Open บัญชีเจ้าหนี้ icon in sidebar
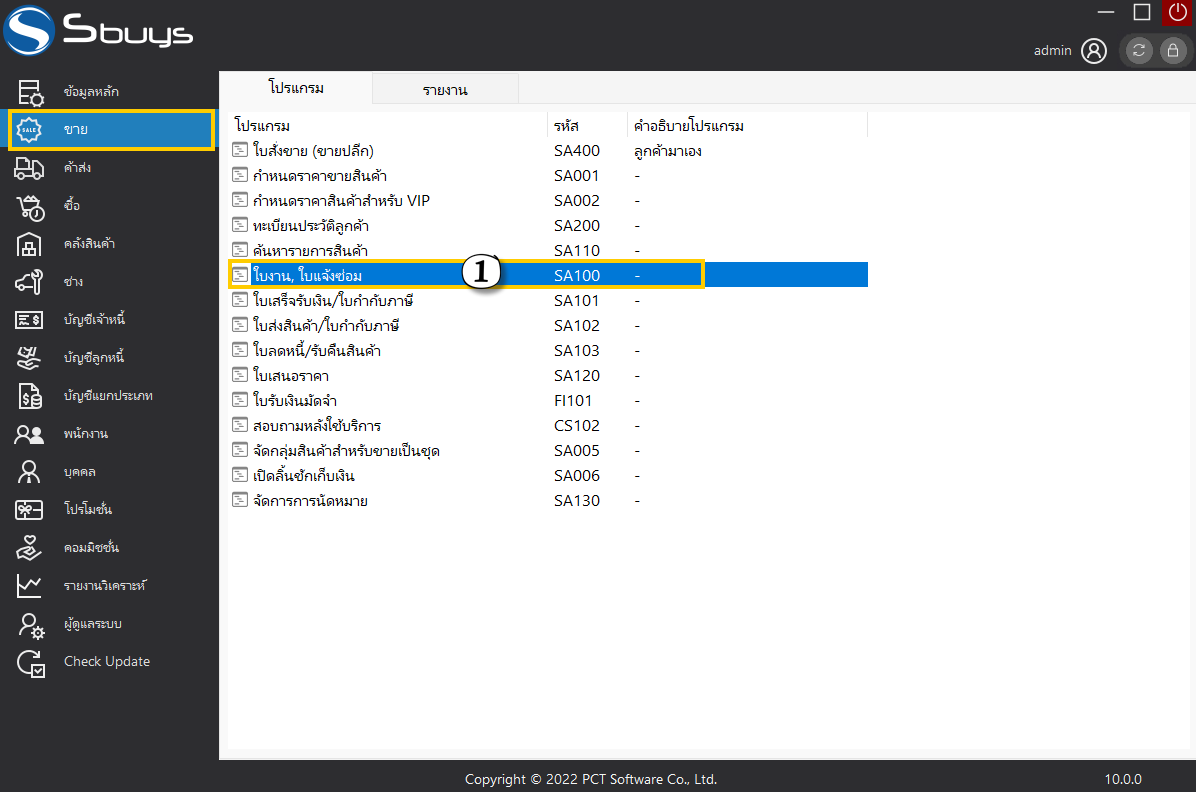The width and height of the screenshot is (1196, 792). click(x=29, y=320)
